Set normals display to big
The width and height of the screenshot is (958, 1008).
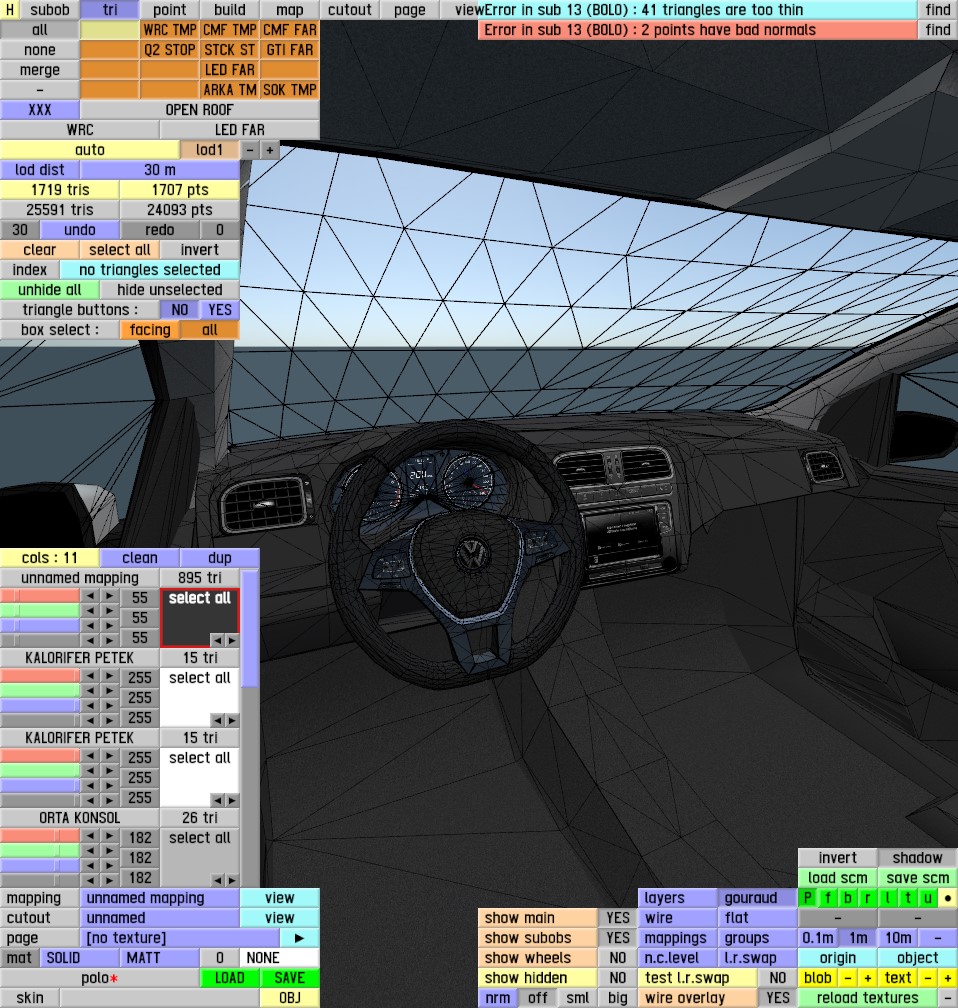coord(617,998)
